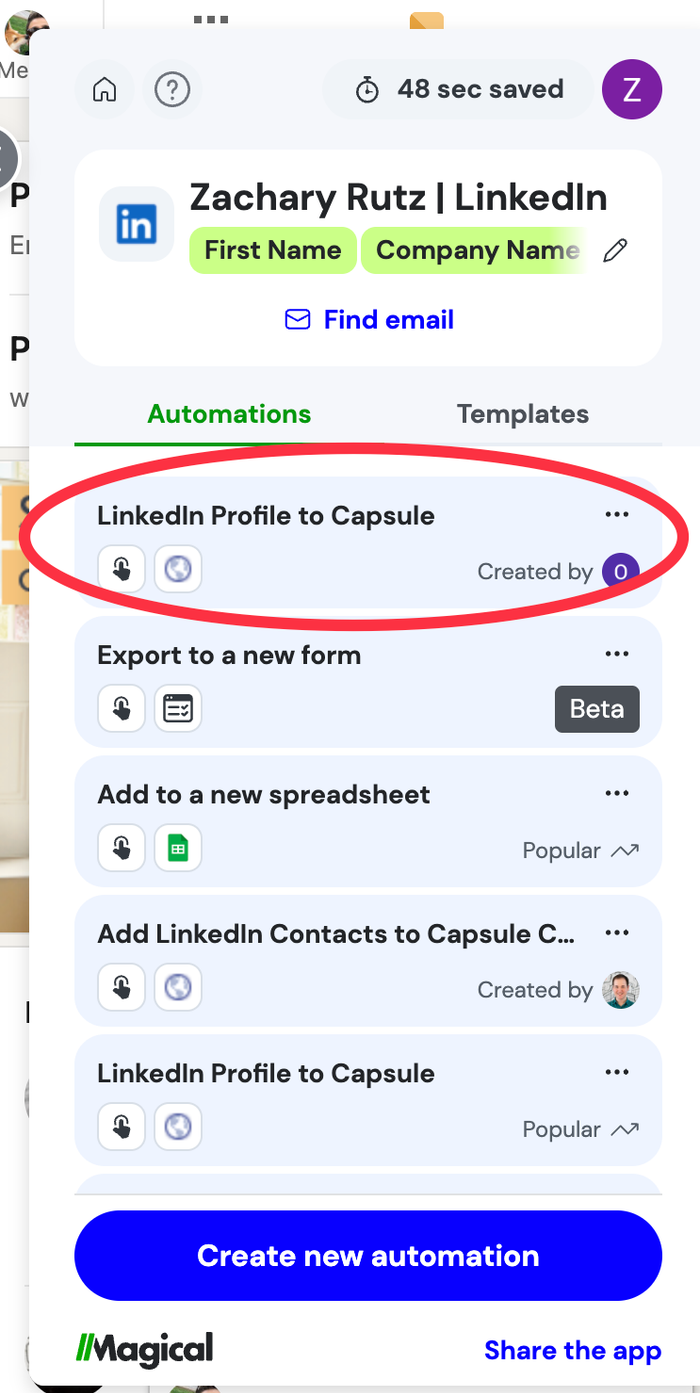The image size is (700, 1393).
Task: Open options menu for Add LinkedIn Contacts to Capsule
Action: tap(617, 932)
